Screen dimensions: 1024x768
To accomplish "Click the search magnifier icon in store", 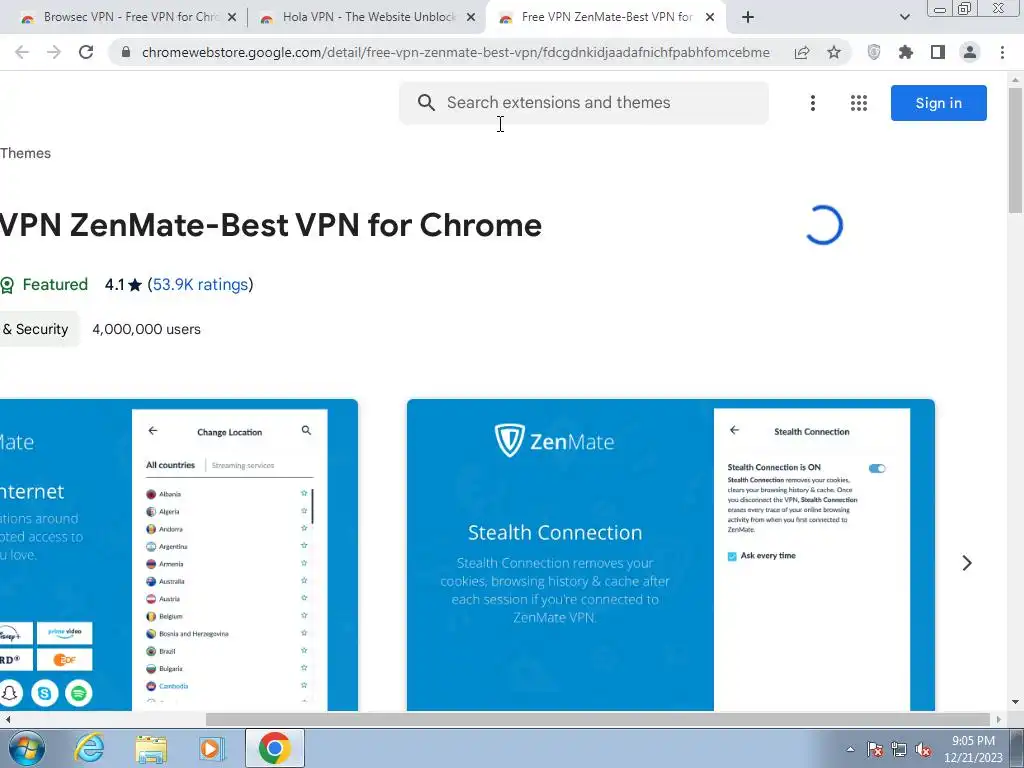I will (x=426, y=103).
